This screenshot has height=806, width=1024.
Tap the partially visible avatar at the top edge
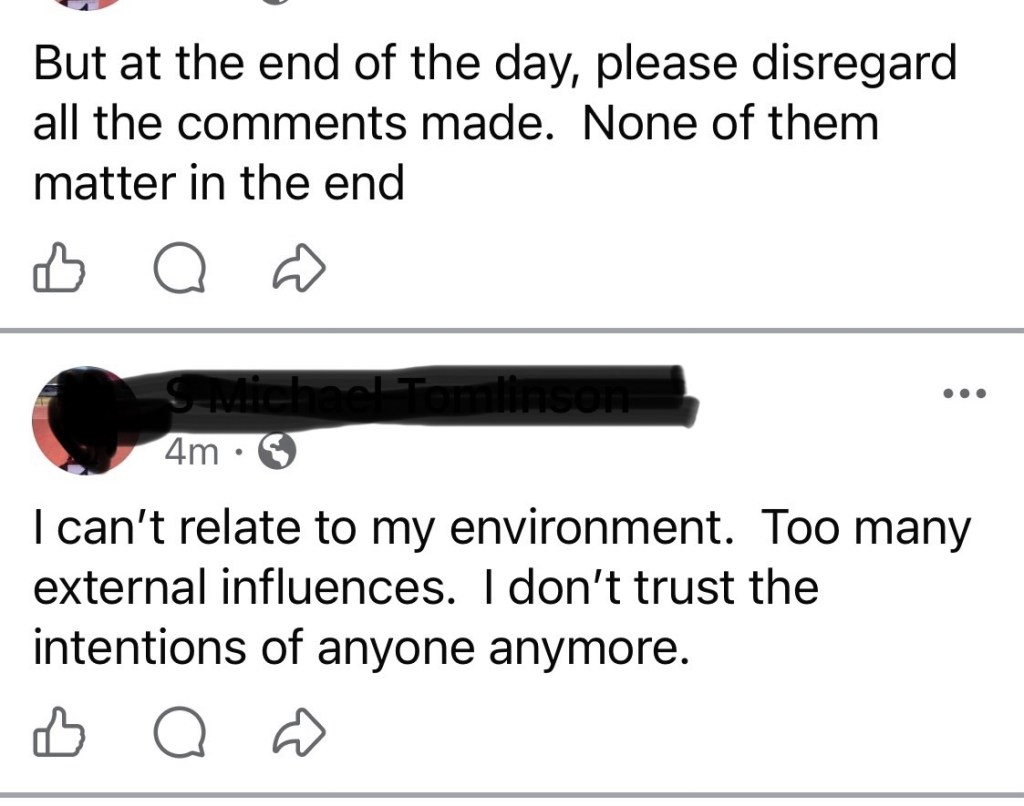85,3
